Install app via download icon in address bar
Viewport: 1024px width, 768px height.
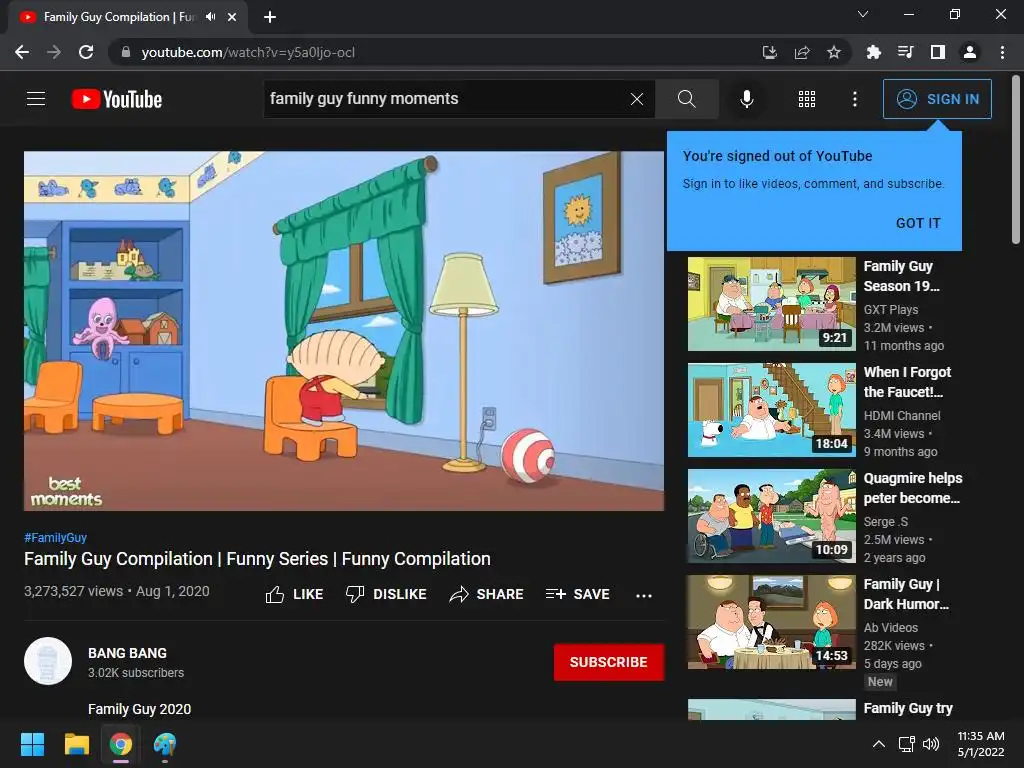770,52
